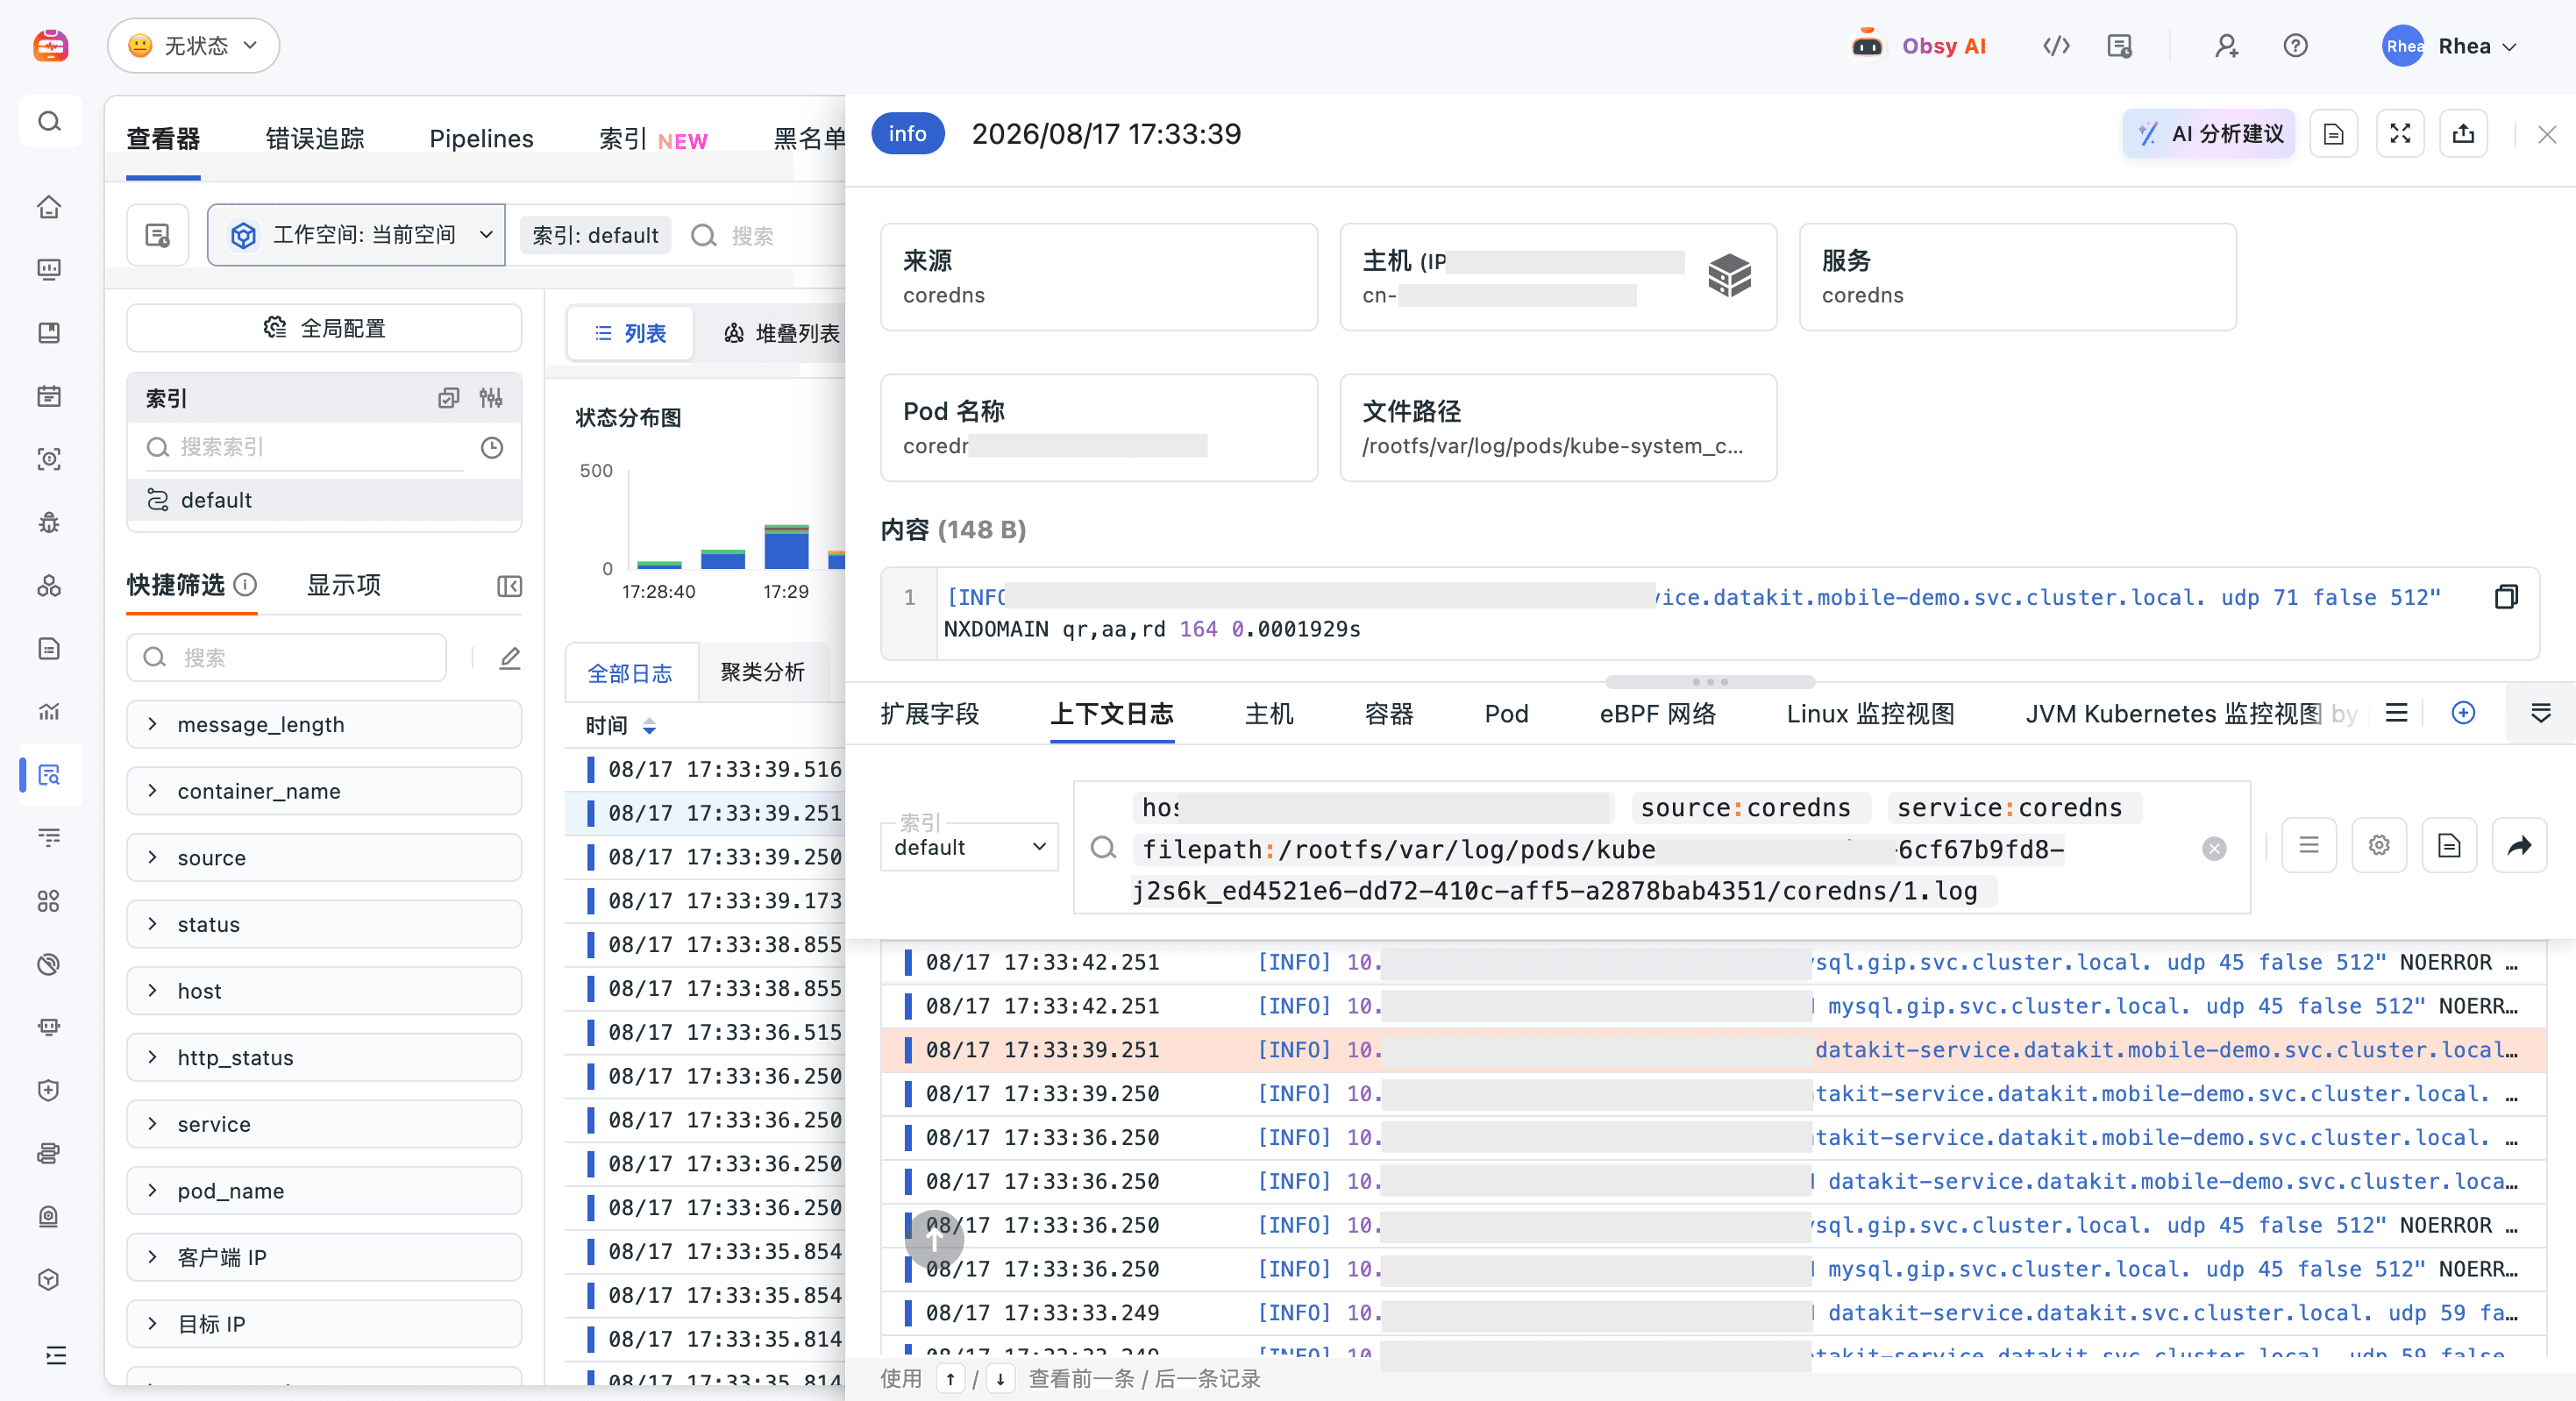Image resolution: width=2576 pixels, height=1401 pixels.
Task: Open the log explorer sidebar icon
Action: (x=49, y=774)
